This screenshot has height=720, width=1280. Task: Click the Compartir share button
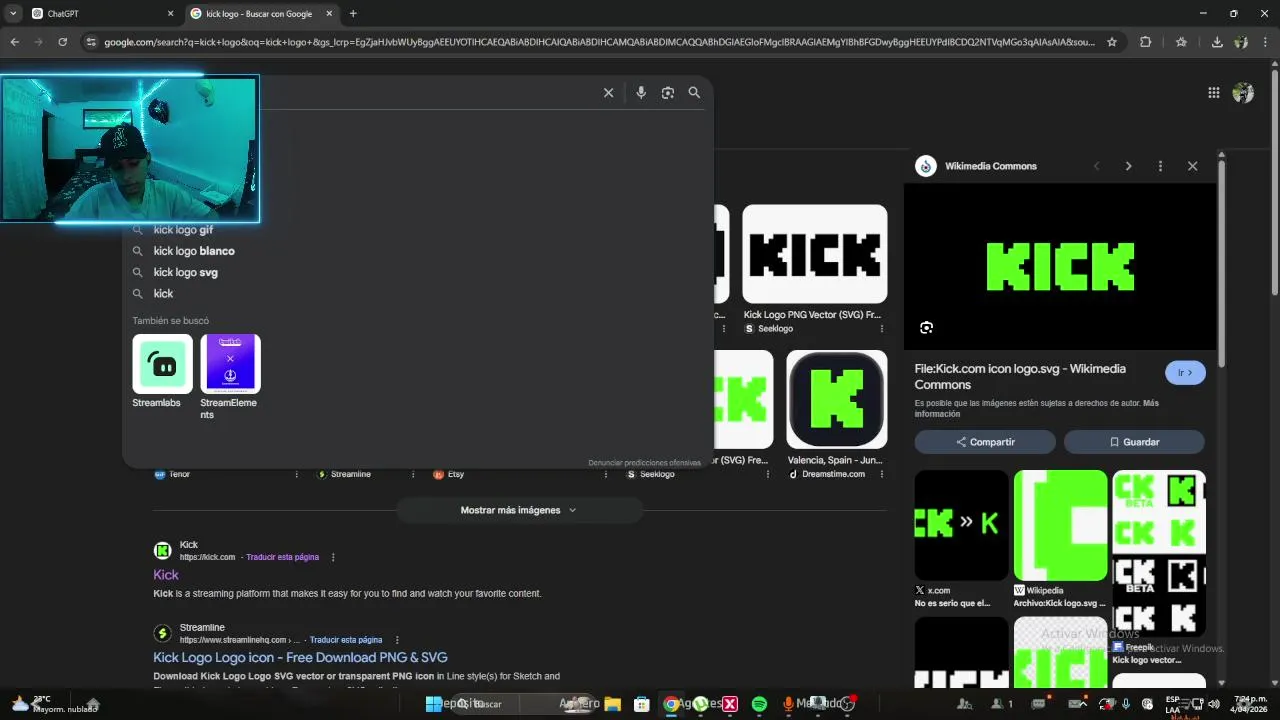[985, 442]
